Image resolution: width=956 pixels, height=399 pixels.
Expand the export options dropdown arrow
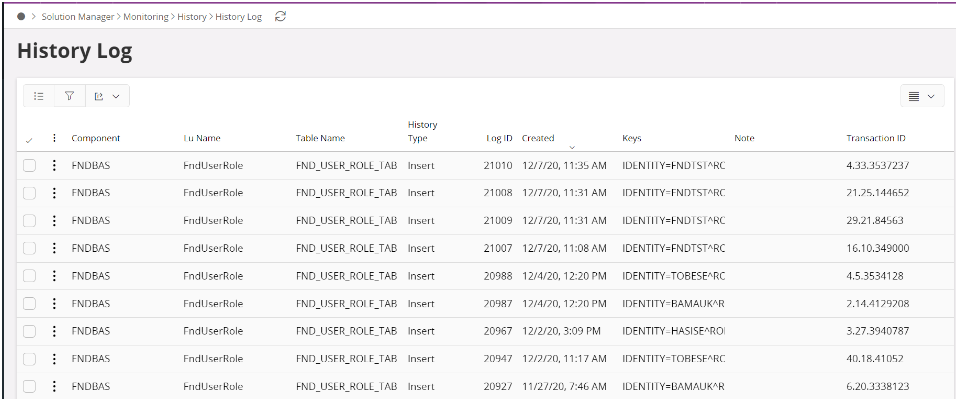(116, 96)
